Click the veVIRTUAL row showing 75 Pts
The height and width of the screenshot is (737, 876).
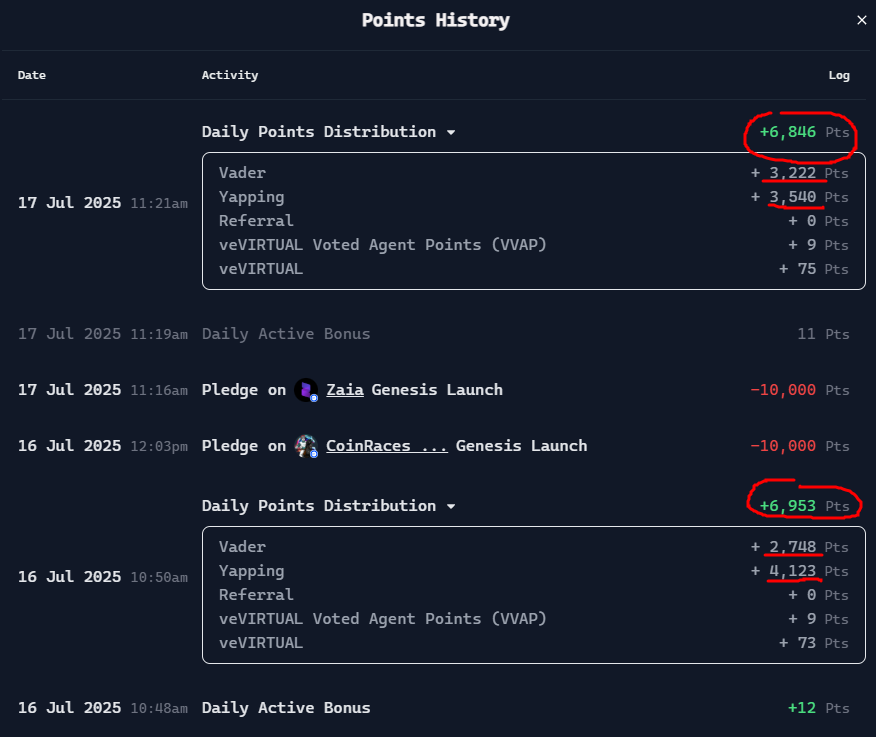coord(534,269)
